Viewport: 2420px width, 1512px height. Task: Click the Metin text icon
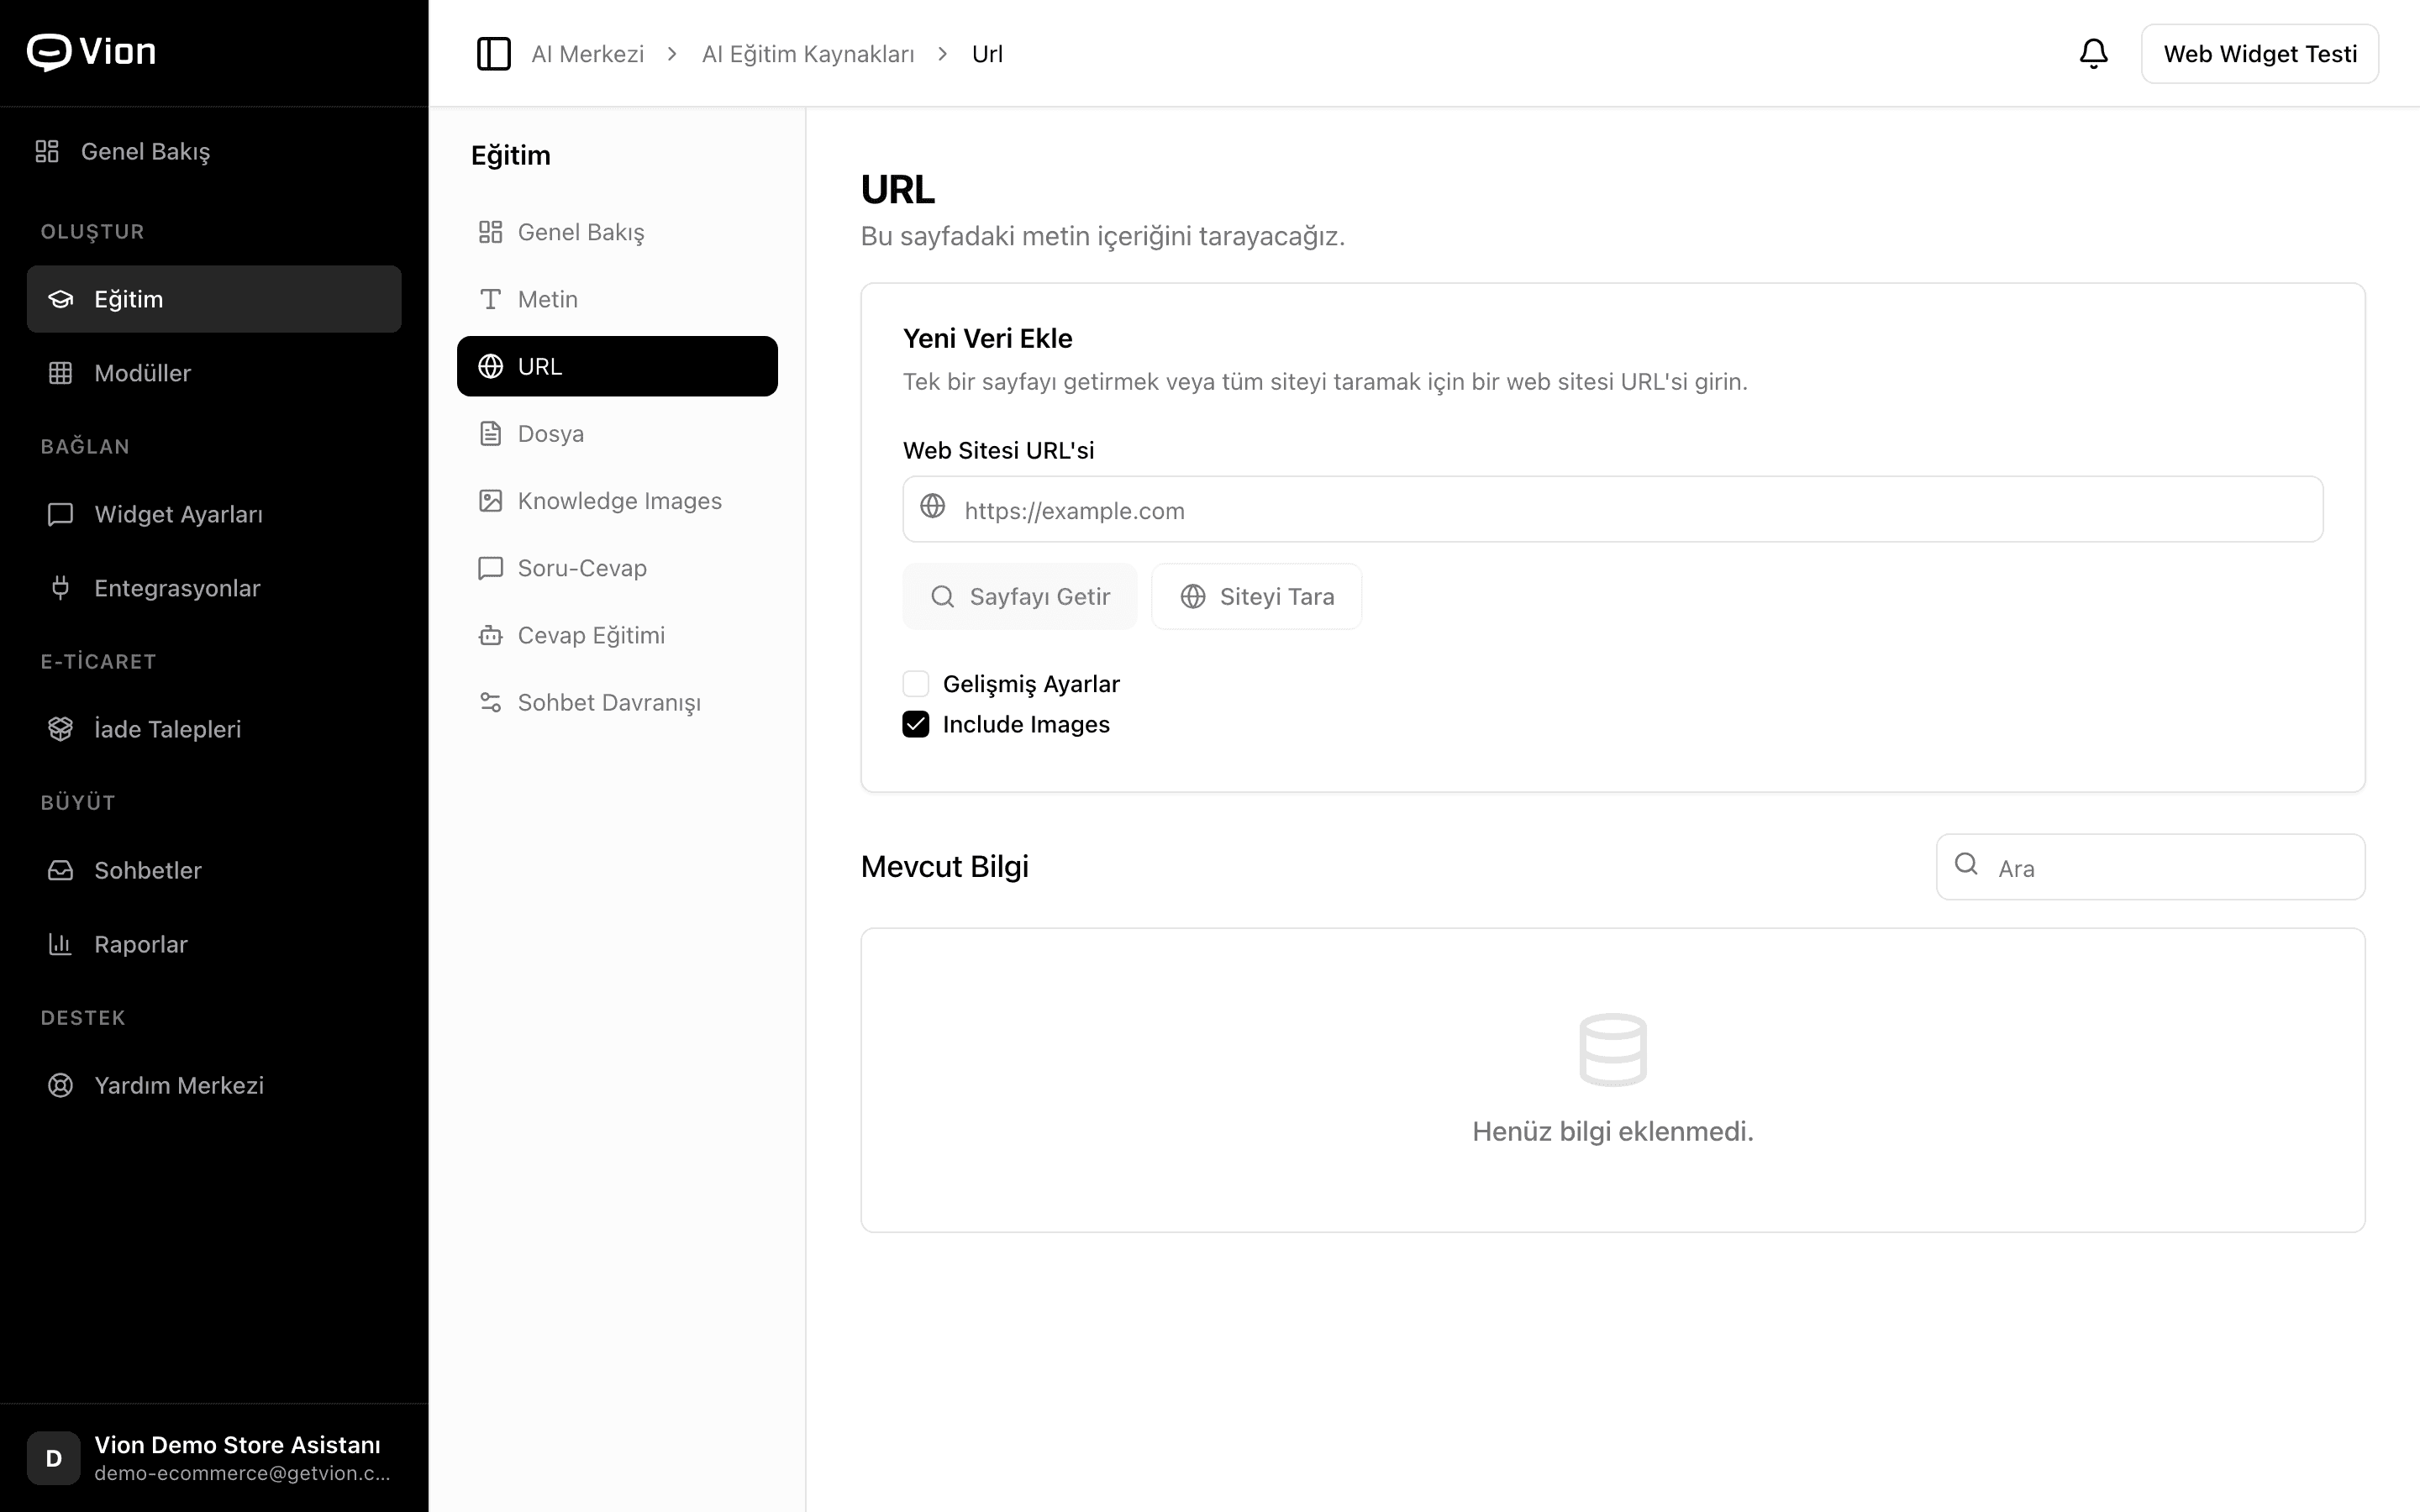tap(490, 299)
